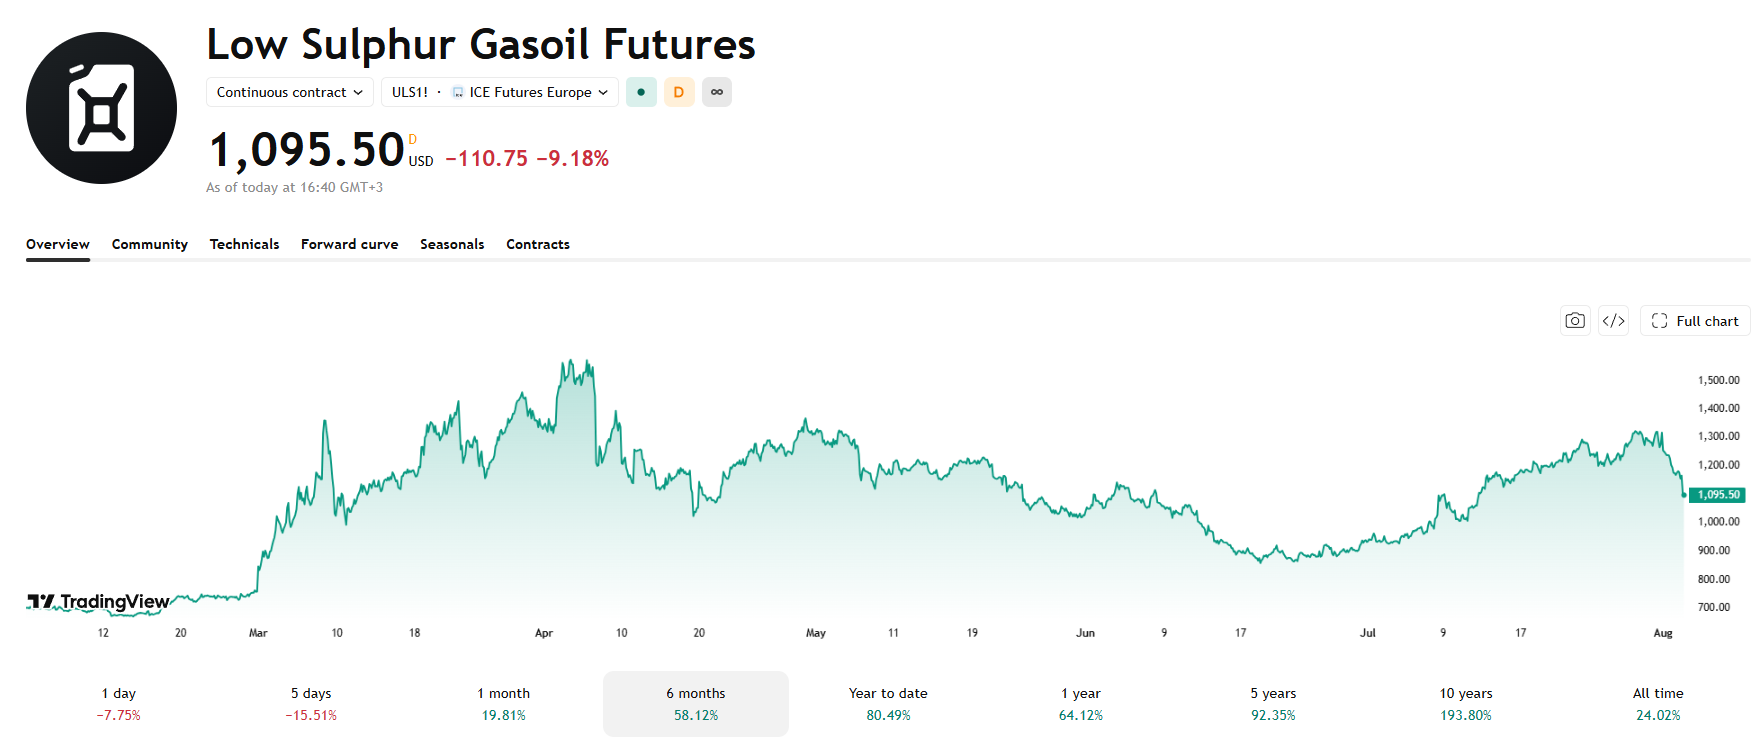Click the TradingView logo on chart
The height and width of the screenshot is (746, 1760).
point(98,601)
